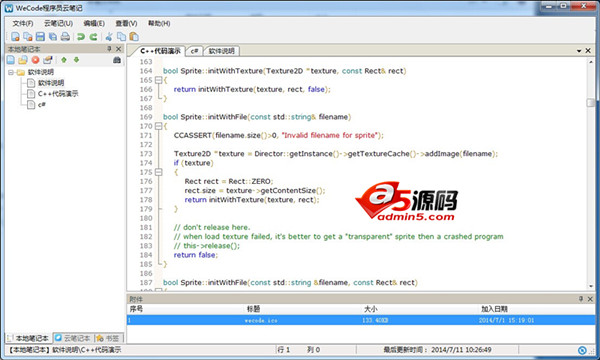The height and width of the screenshot is (360, 600).
Task: Create new page in 本地笔记本 panel toolbar
Action: pos(11,60)
